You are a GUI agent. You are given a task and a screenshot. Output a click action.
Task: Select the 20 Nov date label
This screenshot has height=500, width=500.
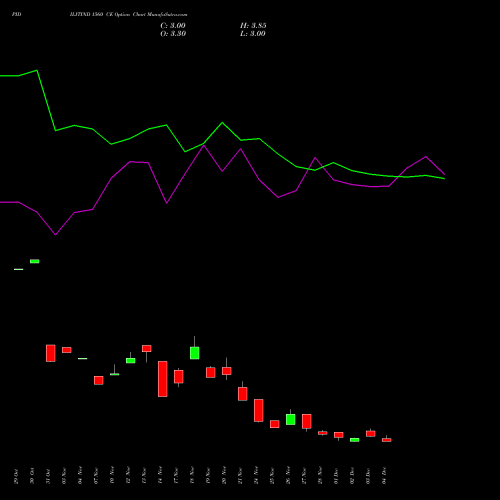pyautogui.click(x=224, y=476)
